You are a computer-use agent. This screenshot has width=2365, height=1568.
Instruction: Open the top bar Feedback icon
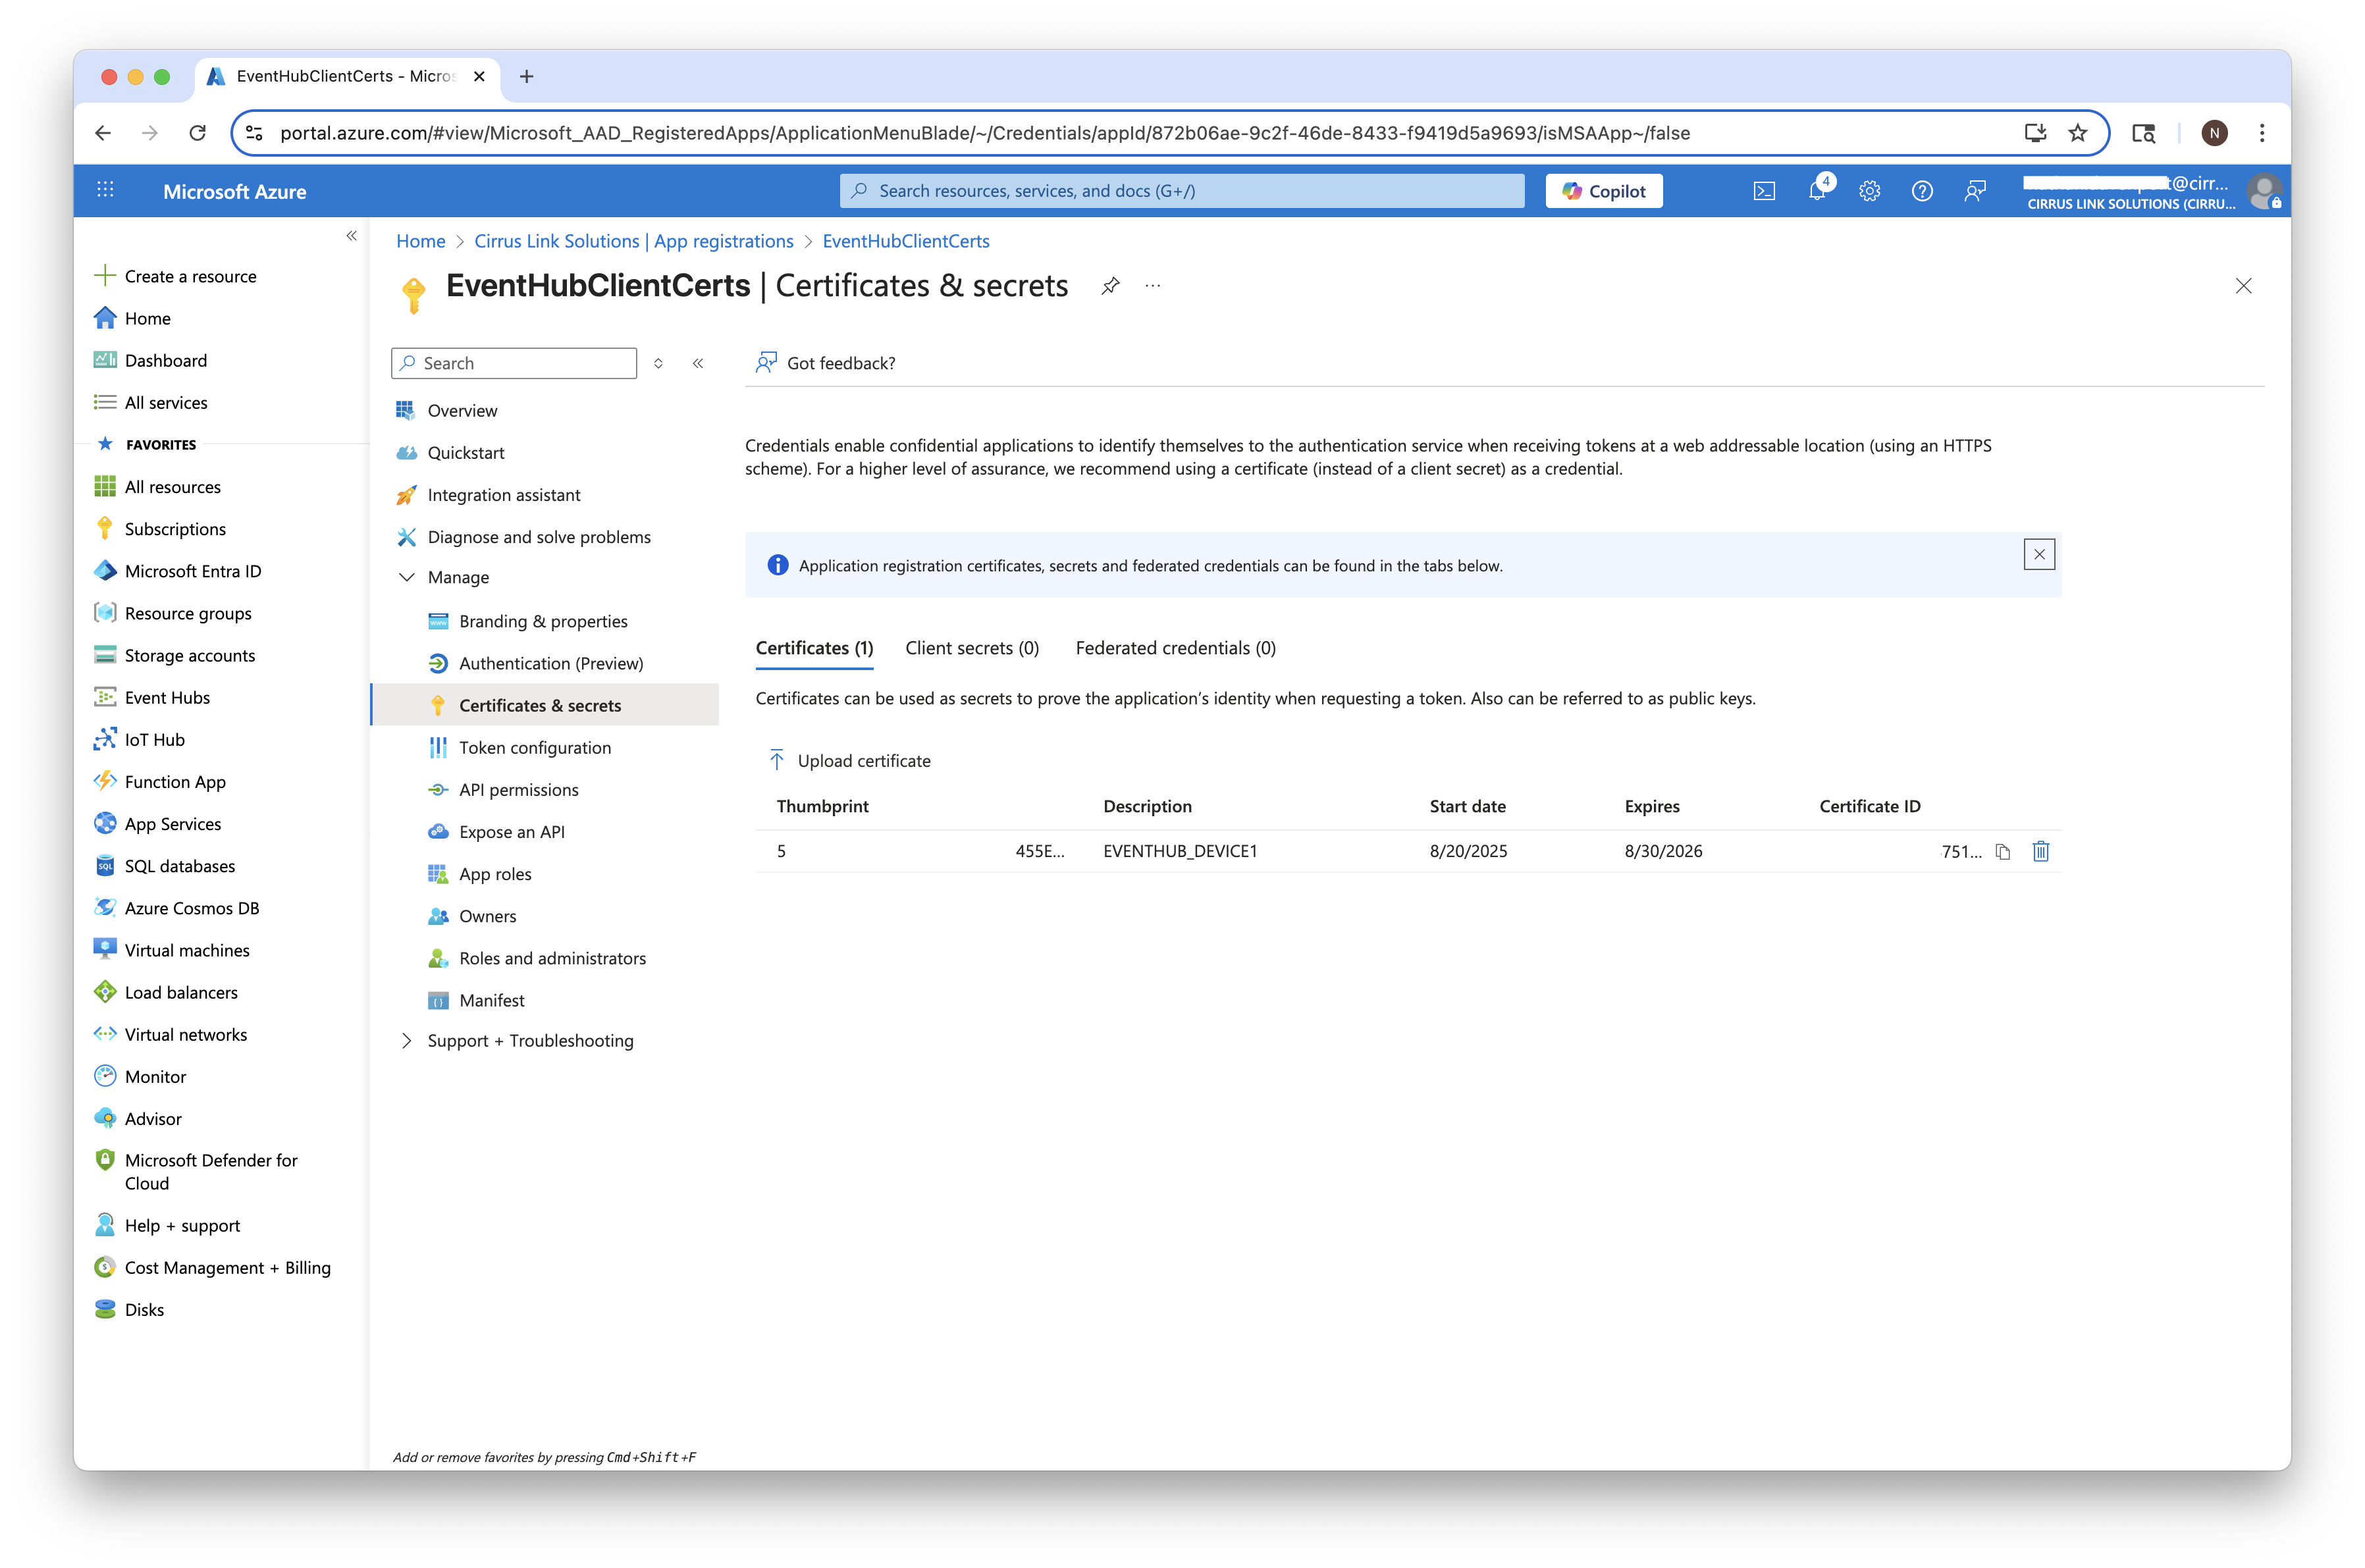pos(1974,191)
